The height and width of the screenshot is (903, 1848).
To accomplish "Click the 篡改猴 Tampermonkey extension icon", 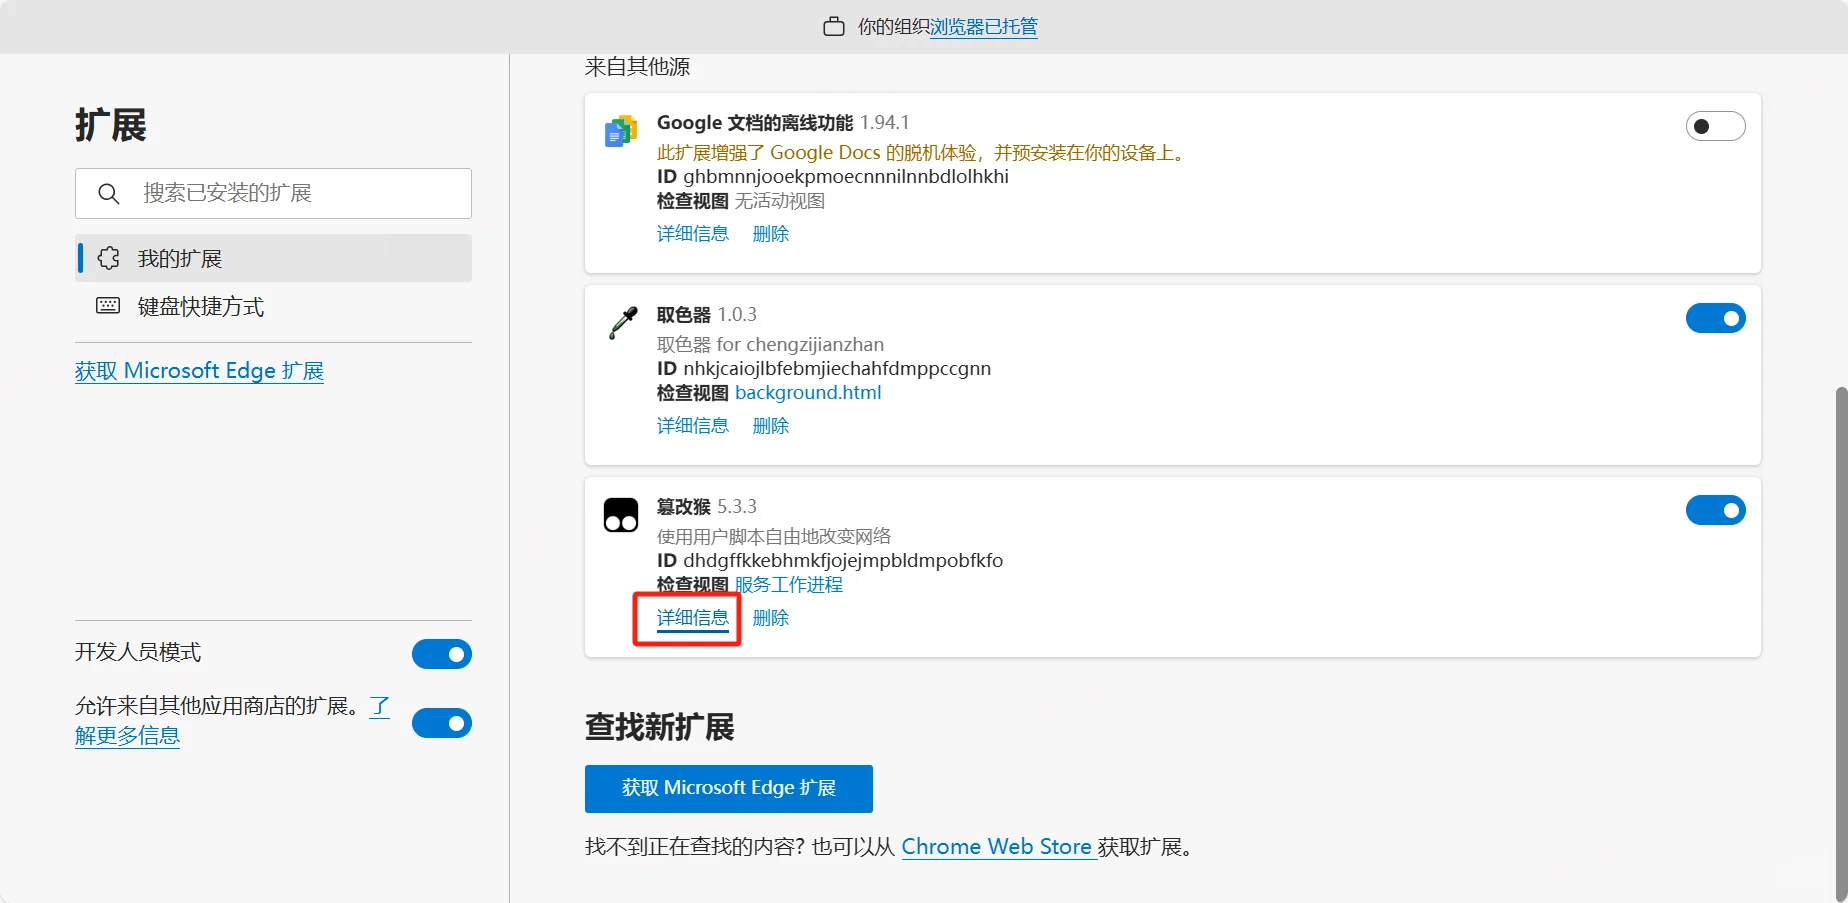I will (620, 514).
